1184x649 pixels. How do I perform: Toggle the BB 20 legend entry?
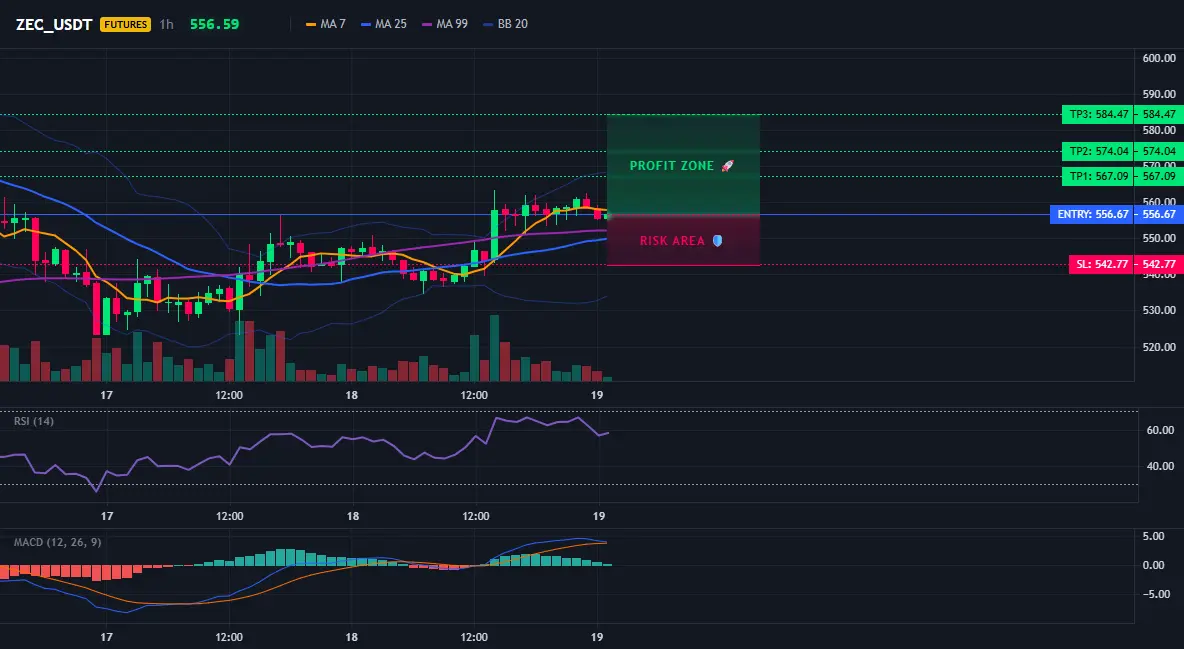point(505,24)
